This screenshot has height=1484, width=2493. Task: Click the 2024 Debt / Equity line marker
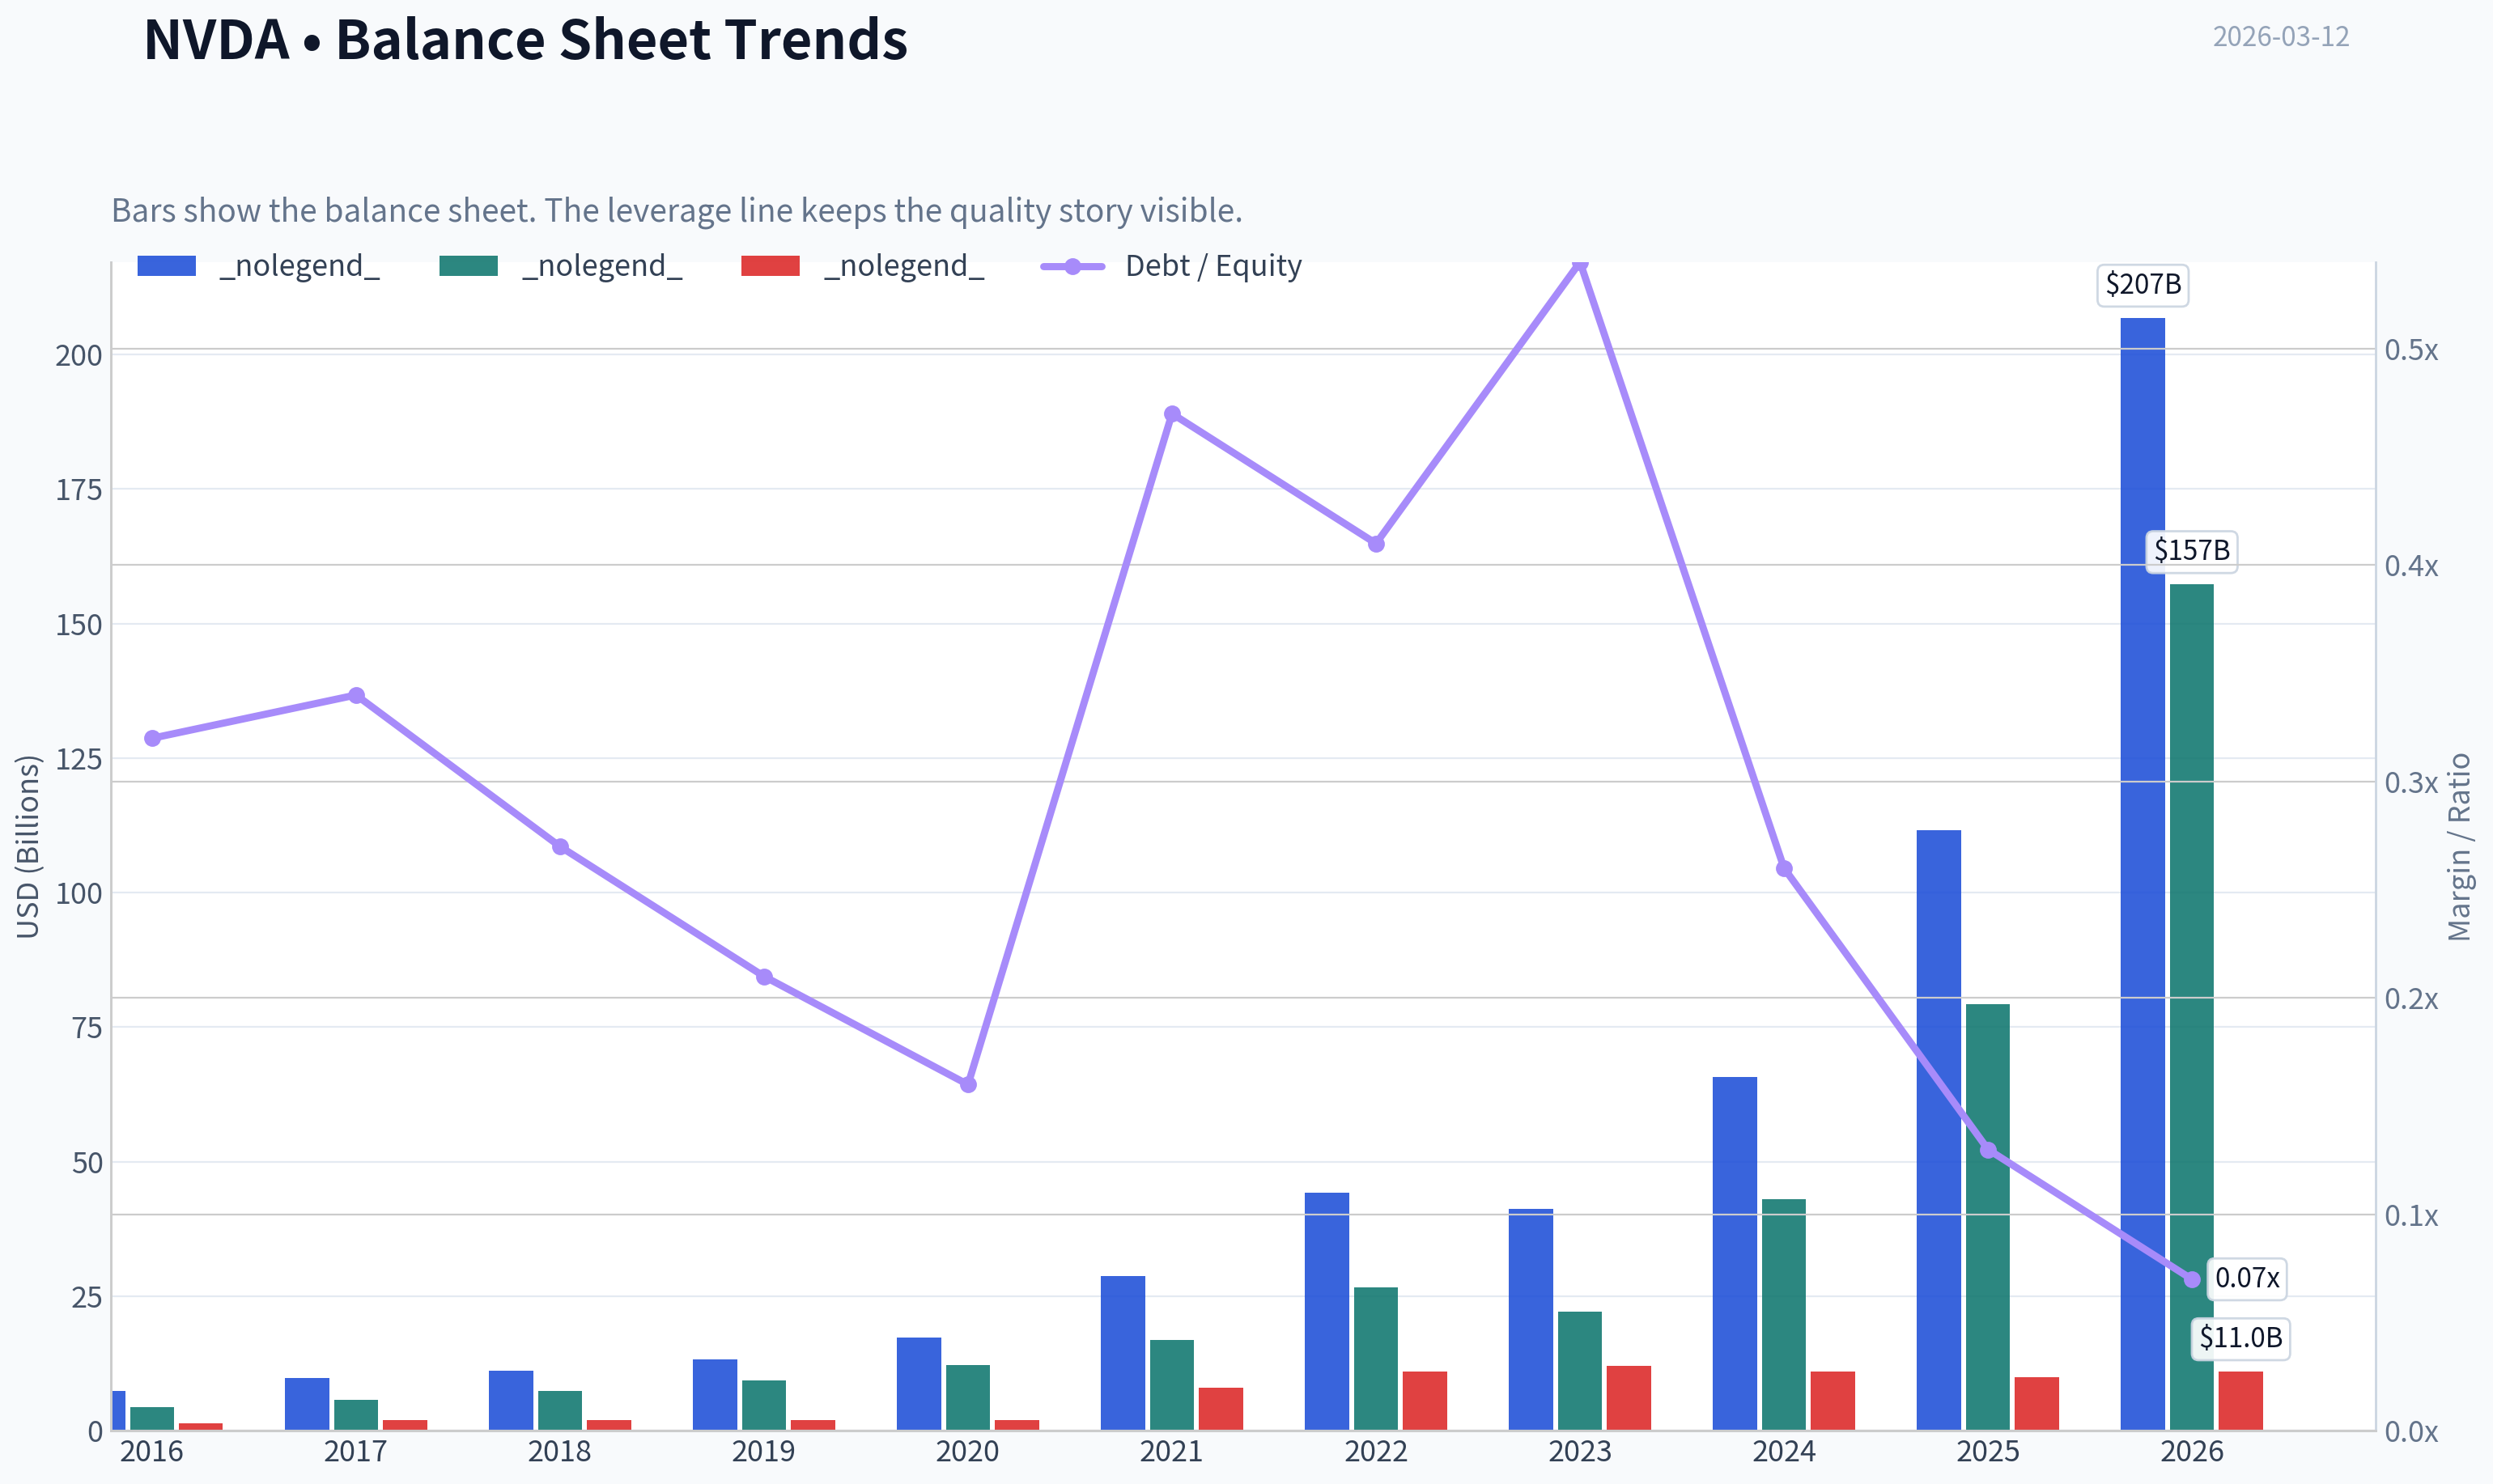point(1784,869)
